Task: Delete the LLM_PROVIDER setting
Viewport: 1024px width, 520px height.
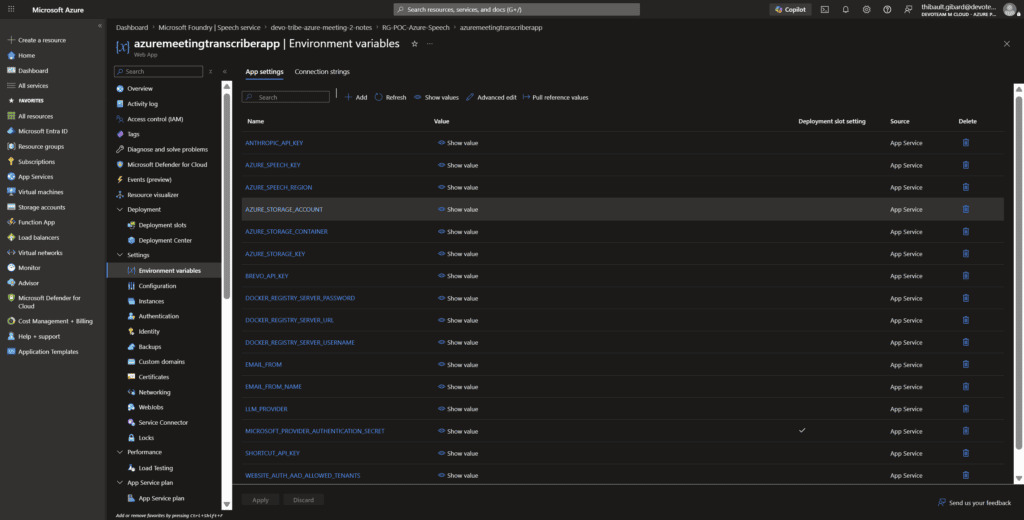Action: [966, 408]
